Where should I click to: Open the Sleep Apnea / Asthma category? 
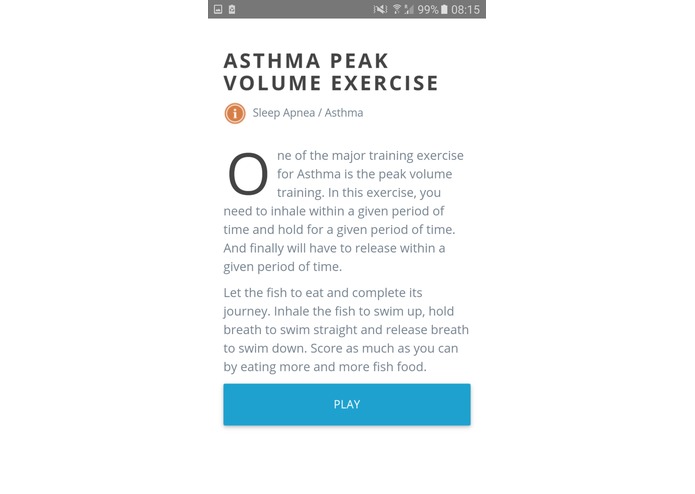click(x=308, y=113)
